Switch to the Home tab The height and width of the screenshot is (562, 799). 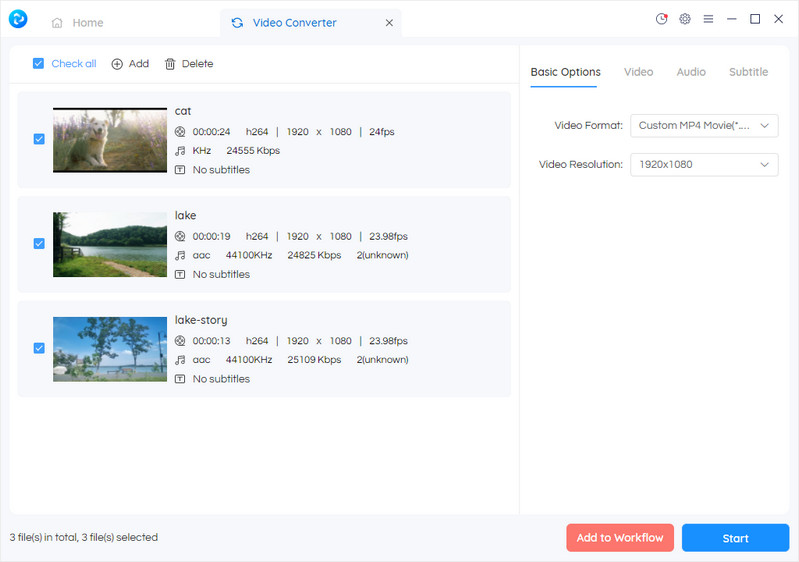(77, 23)
